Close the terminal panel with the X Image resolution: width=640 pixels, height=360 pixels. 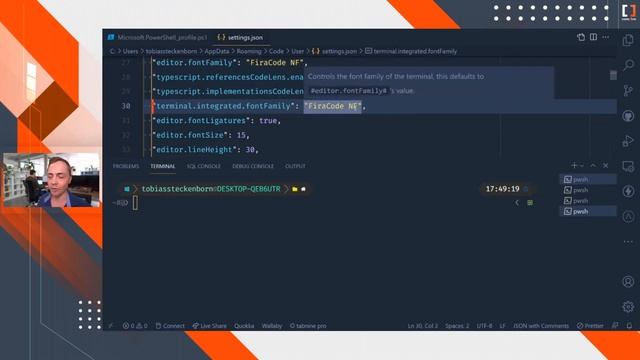point(606,166)
